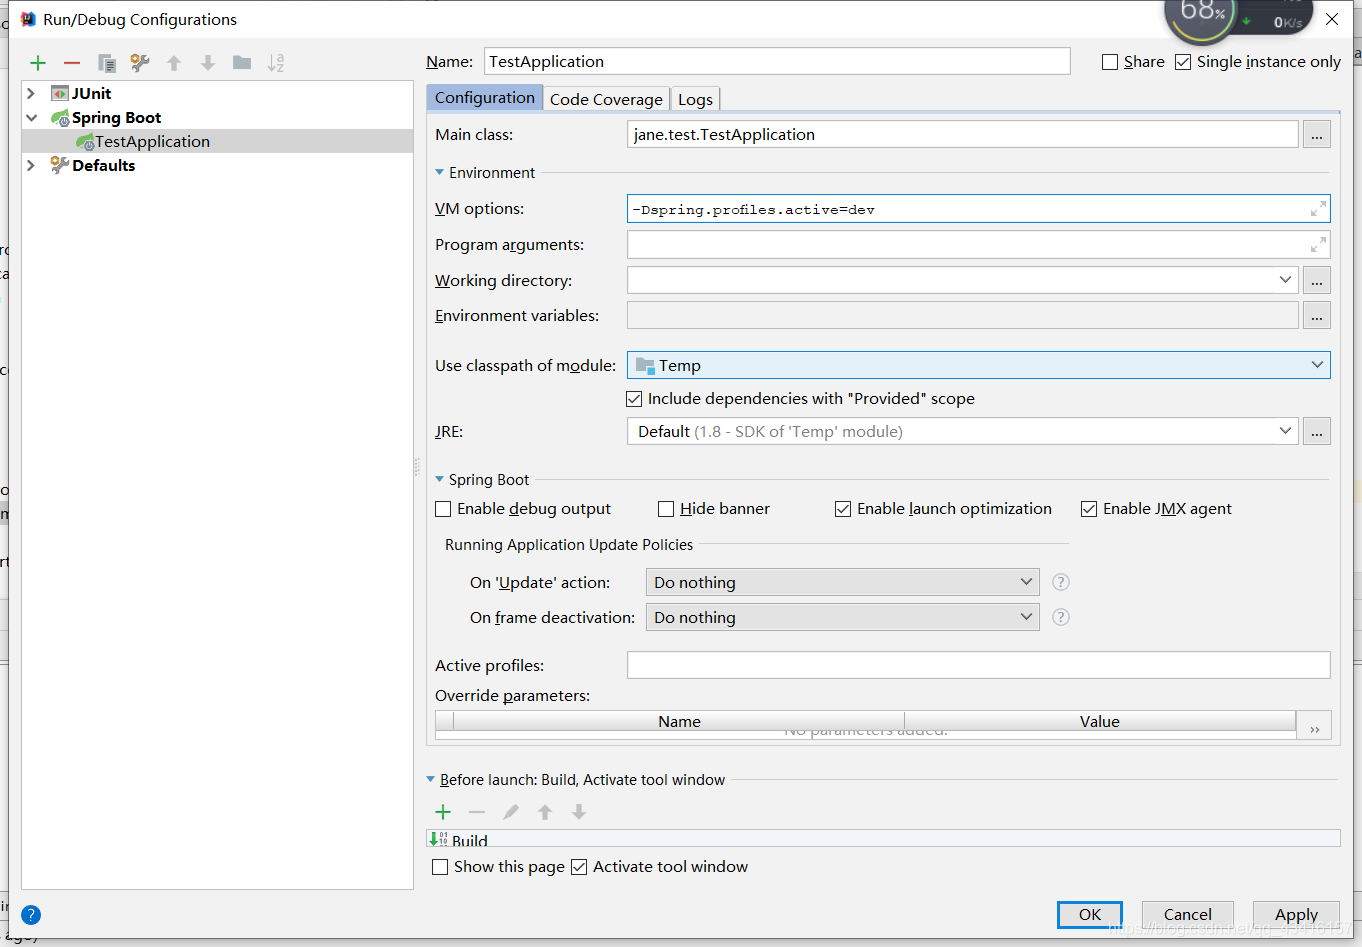Sort configurations alphabetically

click(x=276, y=63)
